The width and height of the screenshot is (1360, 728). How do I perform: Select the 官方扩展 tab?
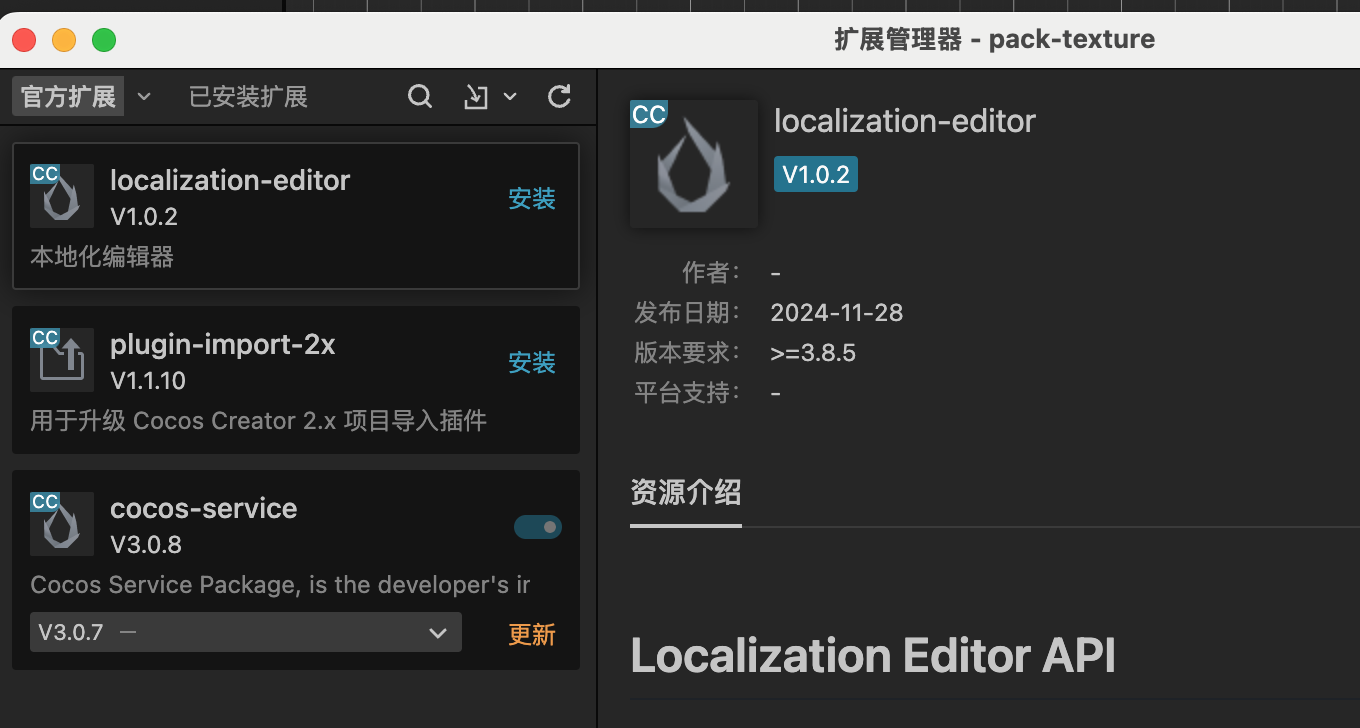68,97
